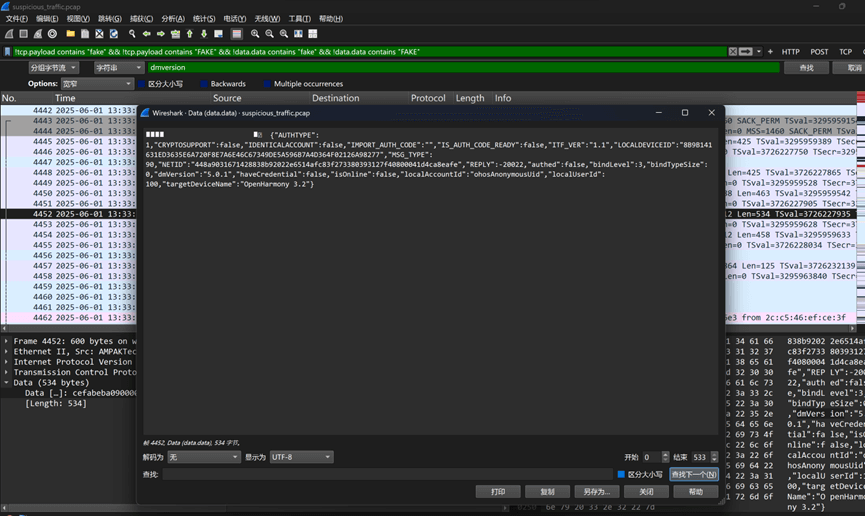Toggle packet colorization toolbar icon
The width and height of the screenshot is (865, 516).
click(x=237, y=34)
